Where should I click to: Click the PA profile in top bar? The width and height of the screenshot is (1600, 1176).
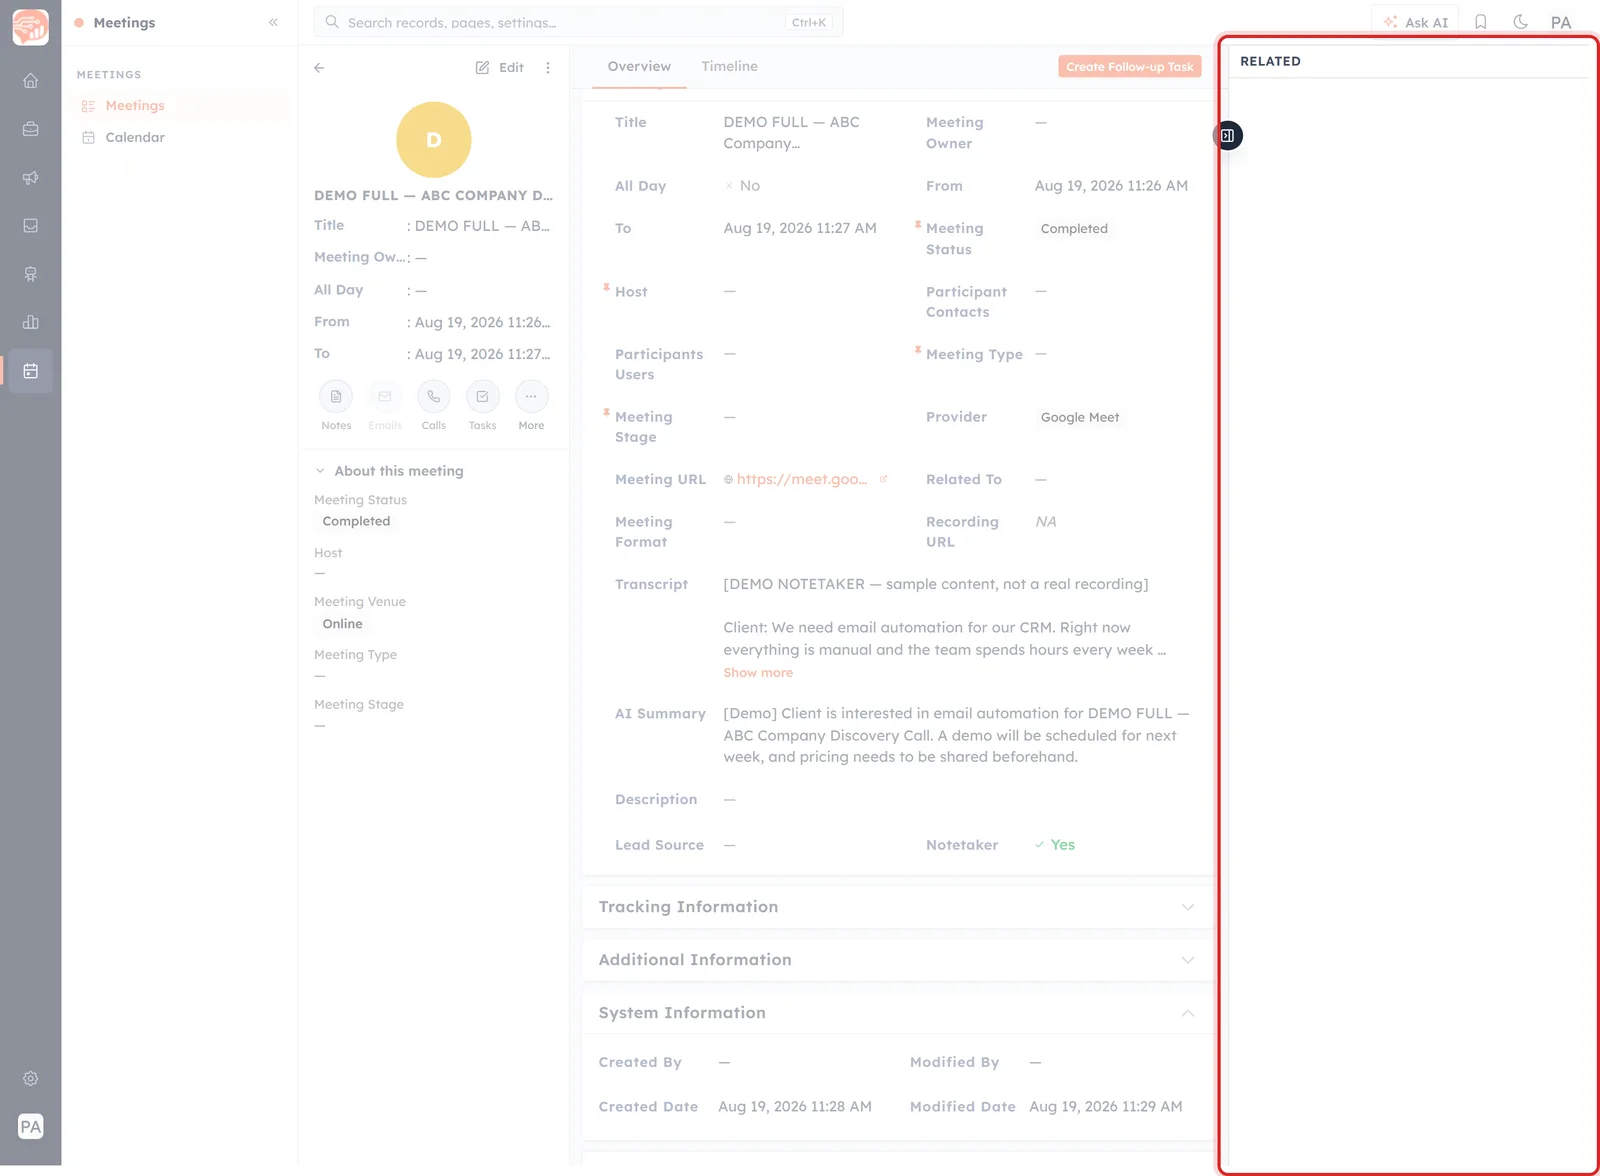pos(1561,22)
